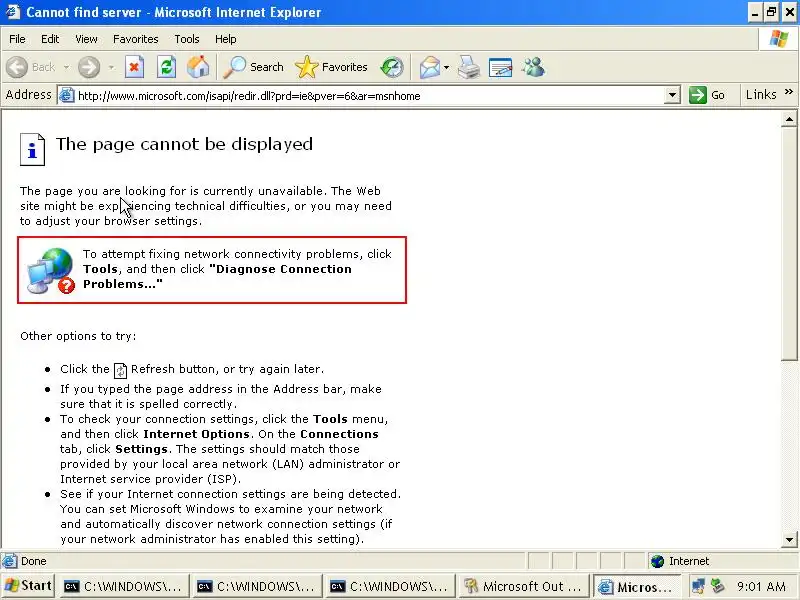Screen dimensions: 800x600
Task: Open the Windows Start button
Action: (x=28, y=586)
